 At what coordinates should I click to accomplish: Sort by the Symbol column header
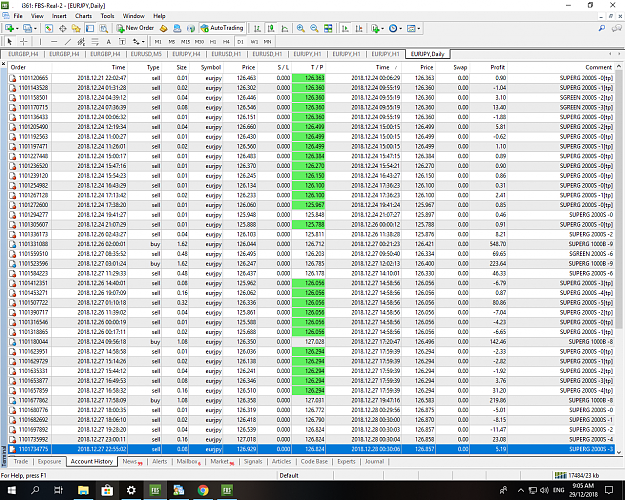(x=210, y=67)
